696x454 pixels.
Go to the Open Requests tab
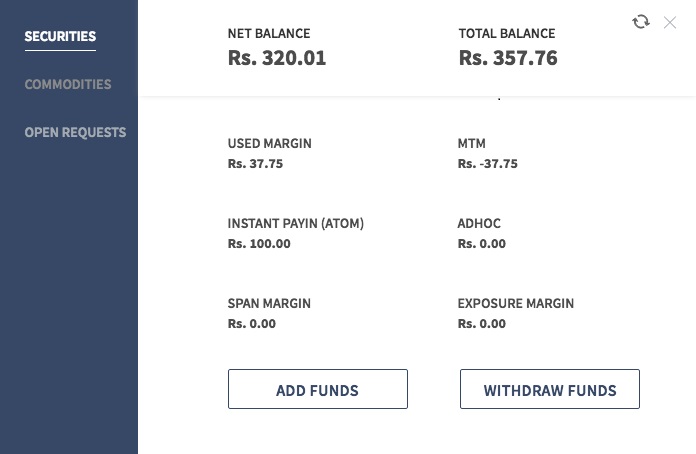75,132
